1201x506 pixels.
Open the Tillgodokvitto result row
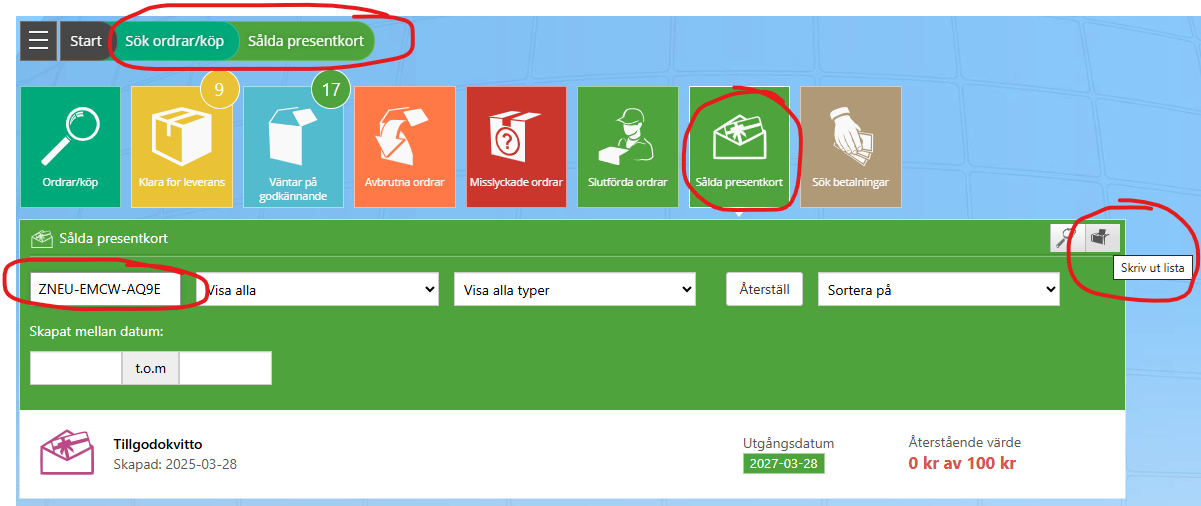coord(572,454)
